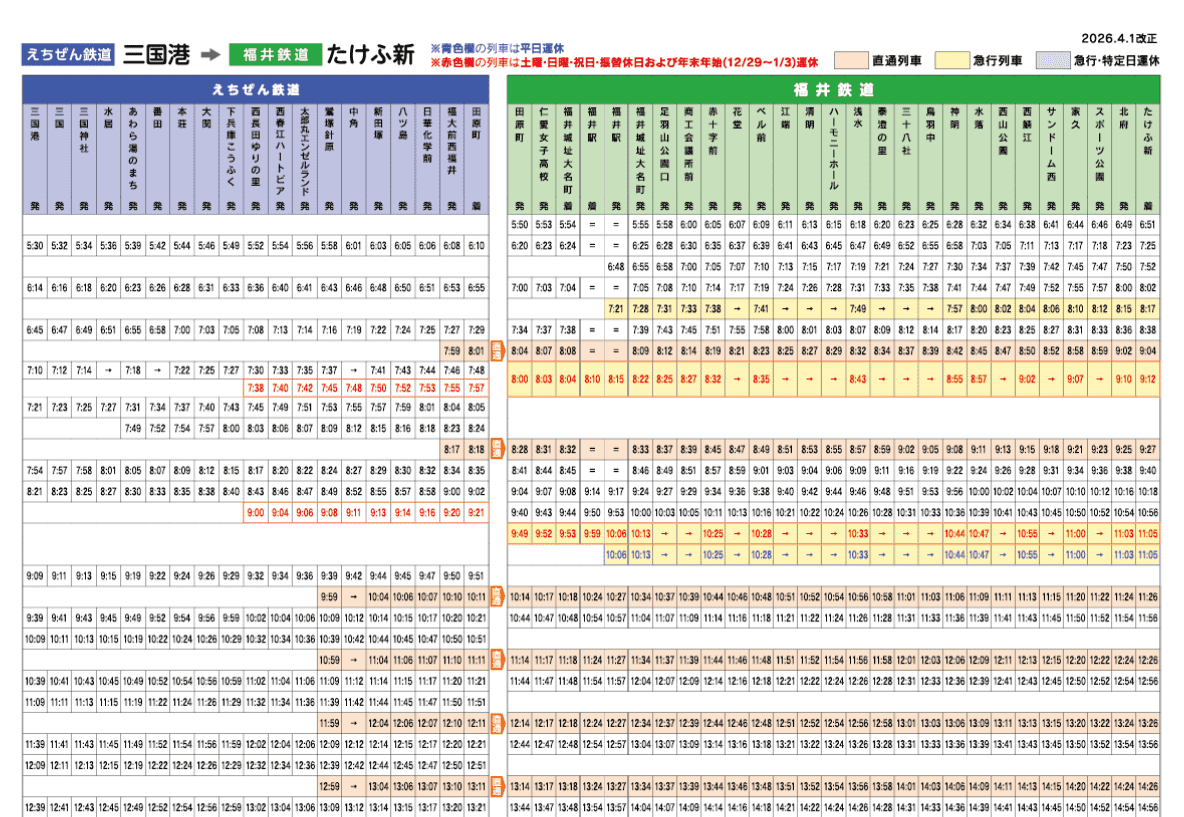Click the 直通 icon in the 10:11 arrival row
The width and height of the screenshot is (1184, 817).
(496, 597)
